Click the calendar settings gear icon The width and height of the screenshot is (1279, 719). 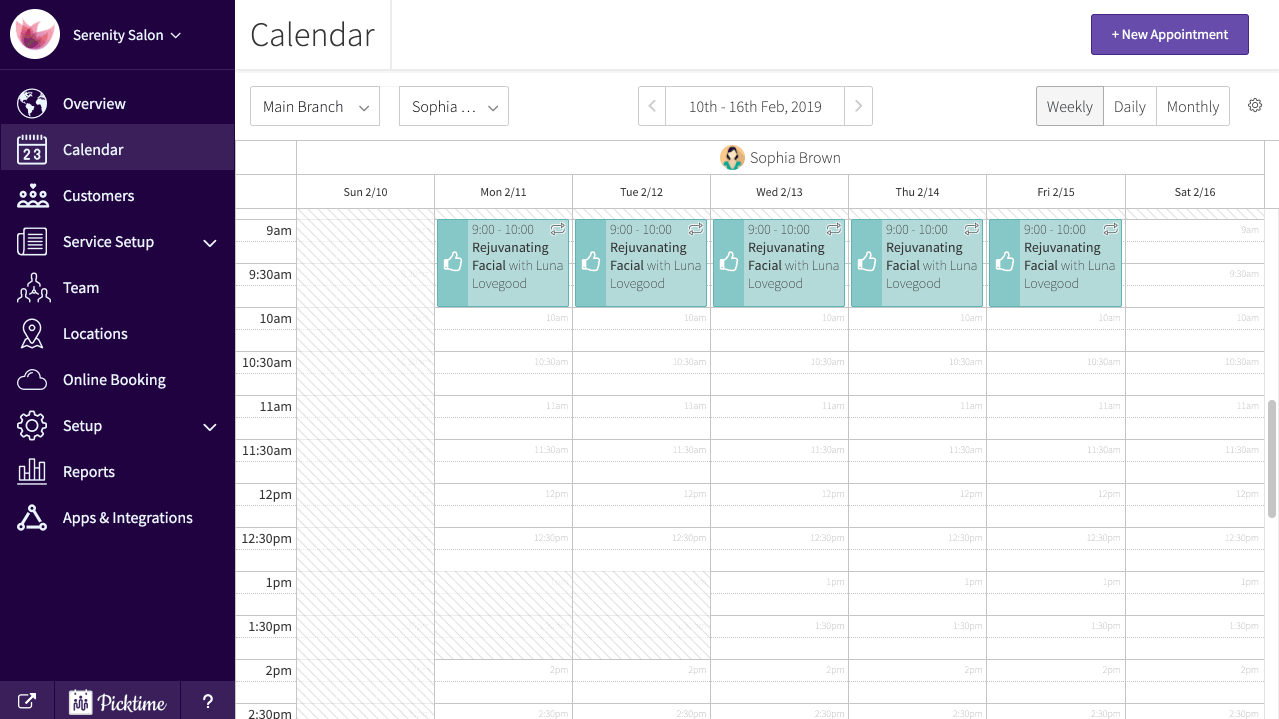(x=1255, y=106)
